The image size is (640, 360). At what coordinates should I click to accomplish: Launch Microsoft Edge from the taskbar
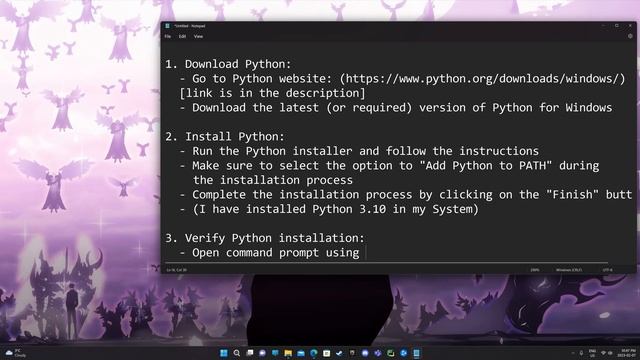tap(314, 353)
